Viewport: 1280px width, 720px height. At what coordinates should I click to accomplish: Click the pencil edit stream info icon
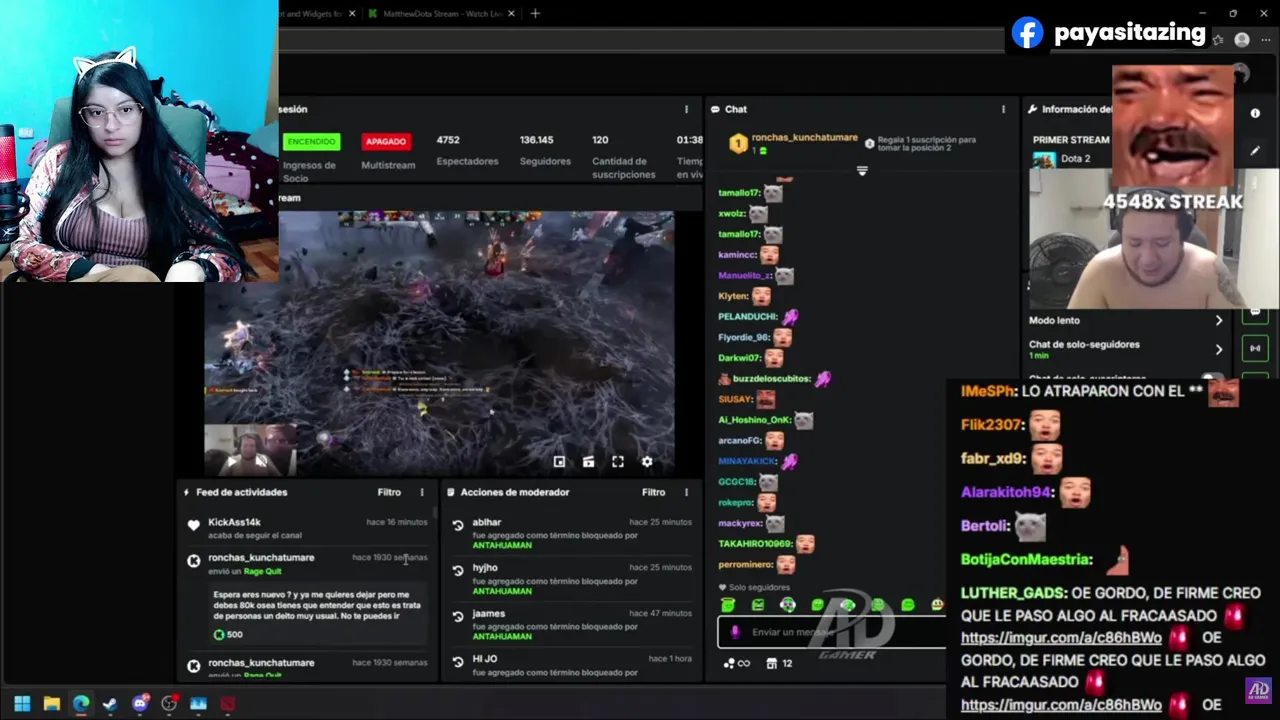(1255, 151)
